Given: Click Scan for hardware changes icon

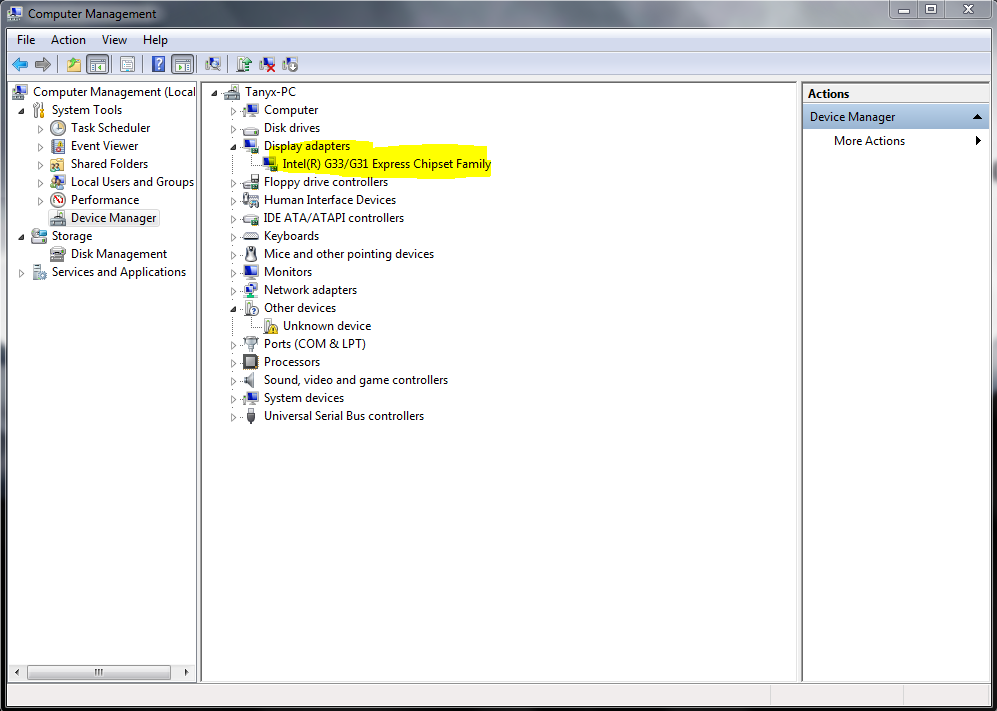Looking at the screenshot, I should tap(213, 64).
